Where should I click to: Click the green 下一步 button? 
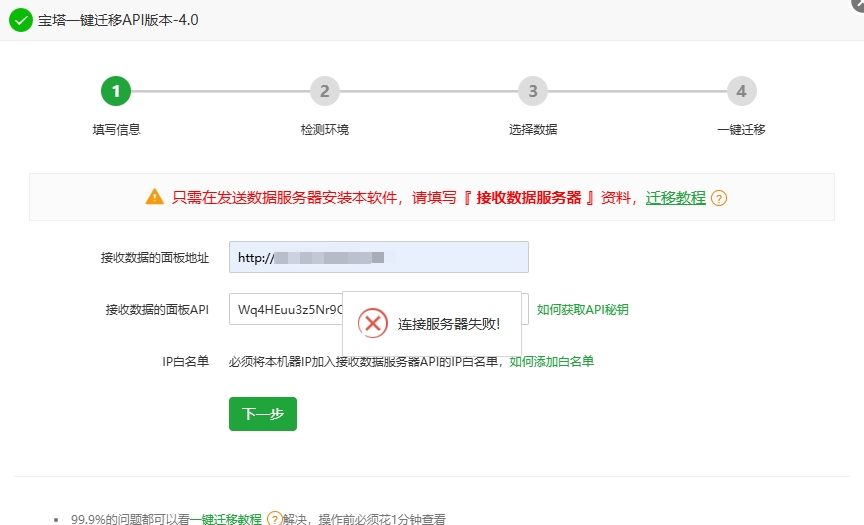tap(263, 414)
